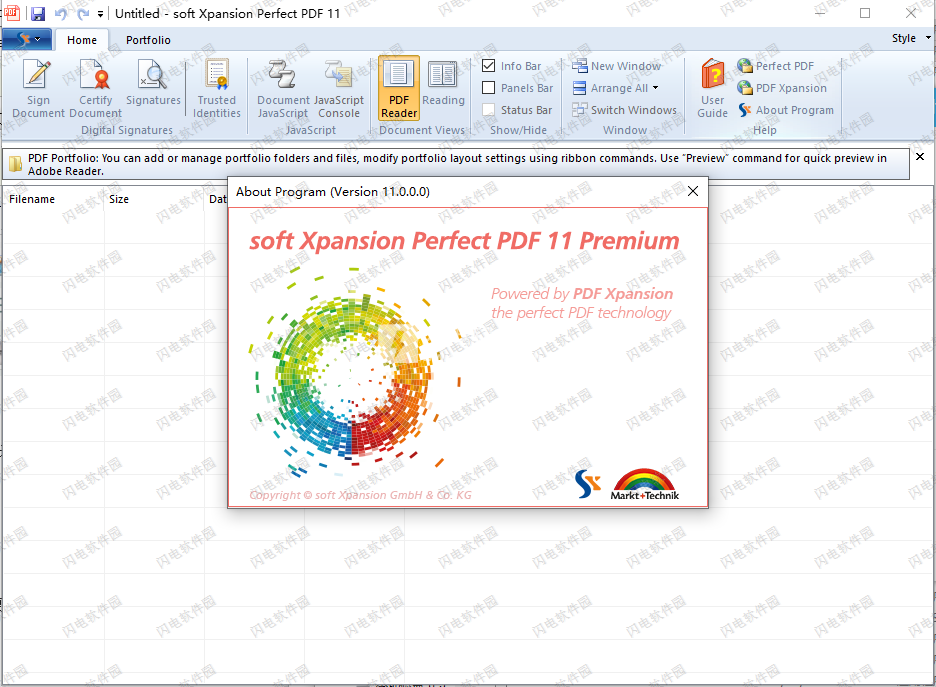Launch the JavaScript Console
Screen dimensions: 936x687
[338, 88]
